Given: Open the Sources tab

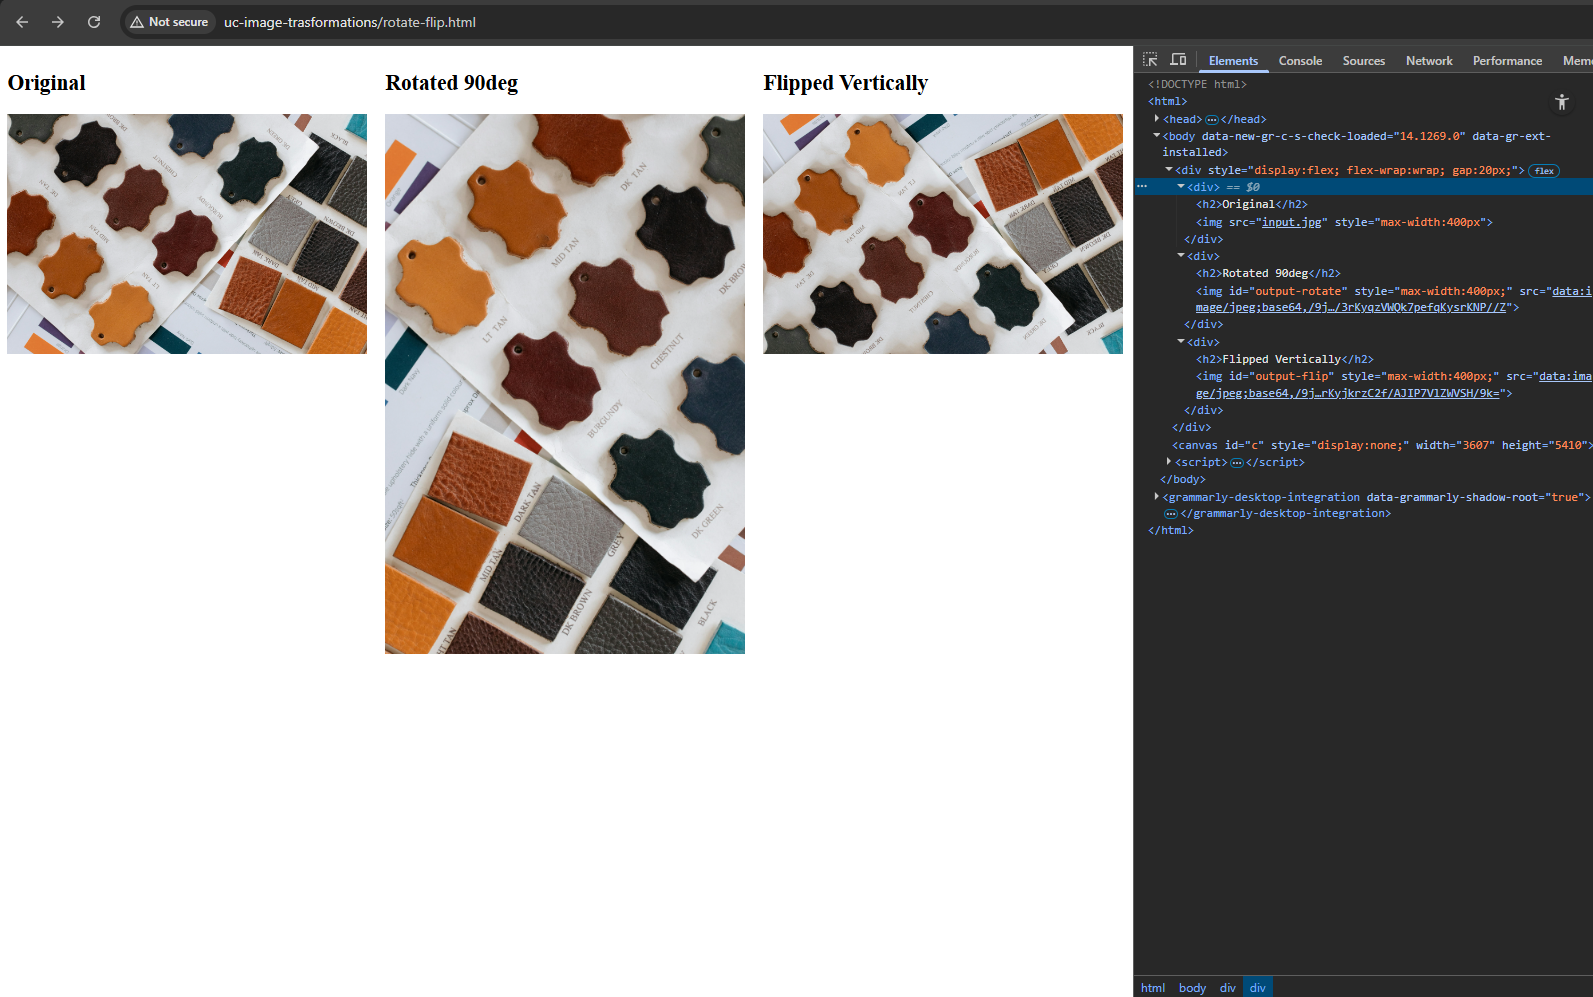Looking at the screenshot, I should [x=1364, y=61].
